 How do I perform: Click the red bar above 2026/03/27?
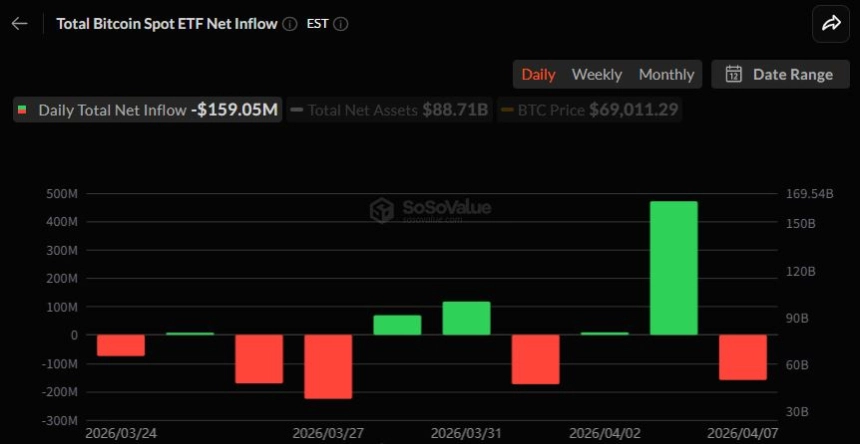click(328, 366)
